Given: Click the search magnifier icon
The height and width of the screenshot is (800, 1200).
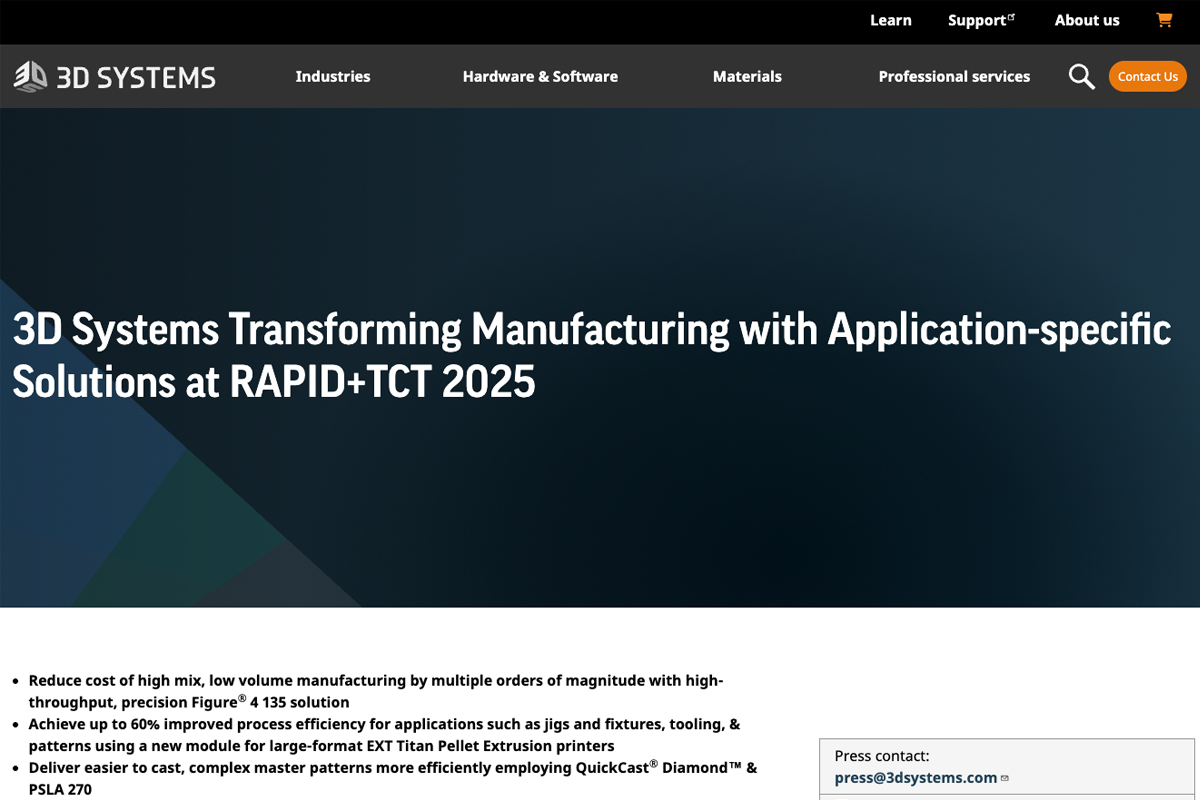Looking at the screenshot, I should (x=1081, y=77).
